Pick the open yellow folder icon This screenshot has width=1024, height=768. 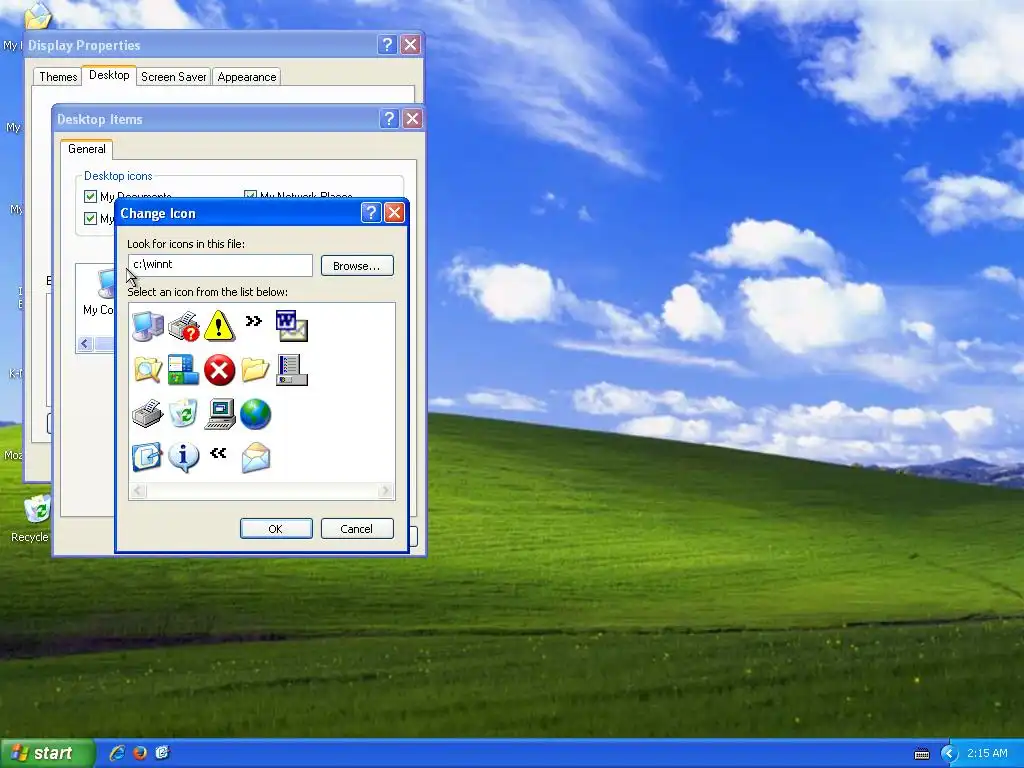click(x=255, y=370)
